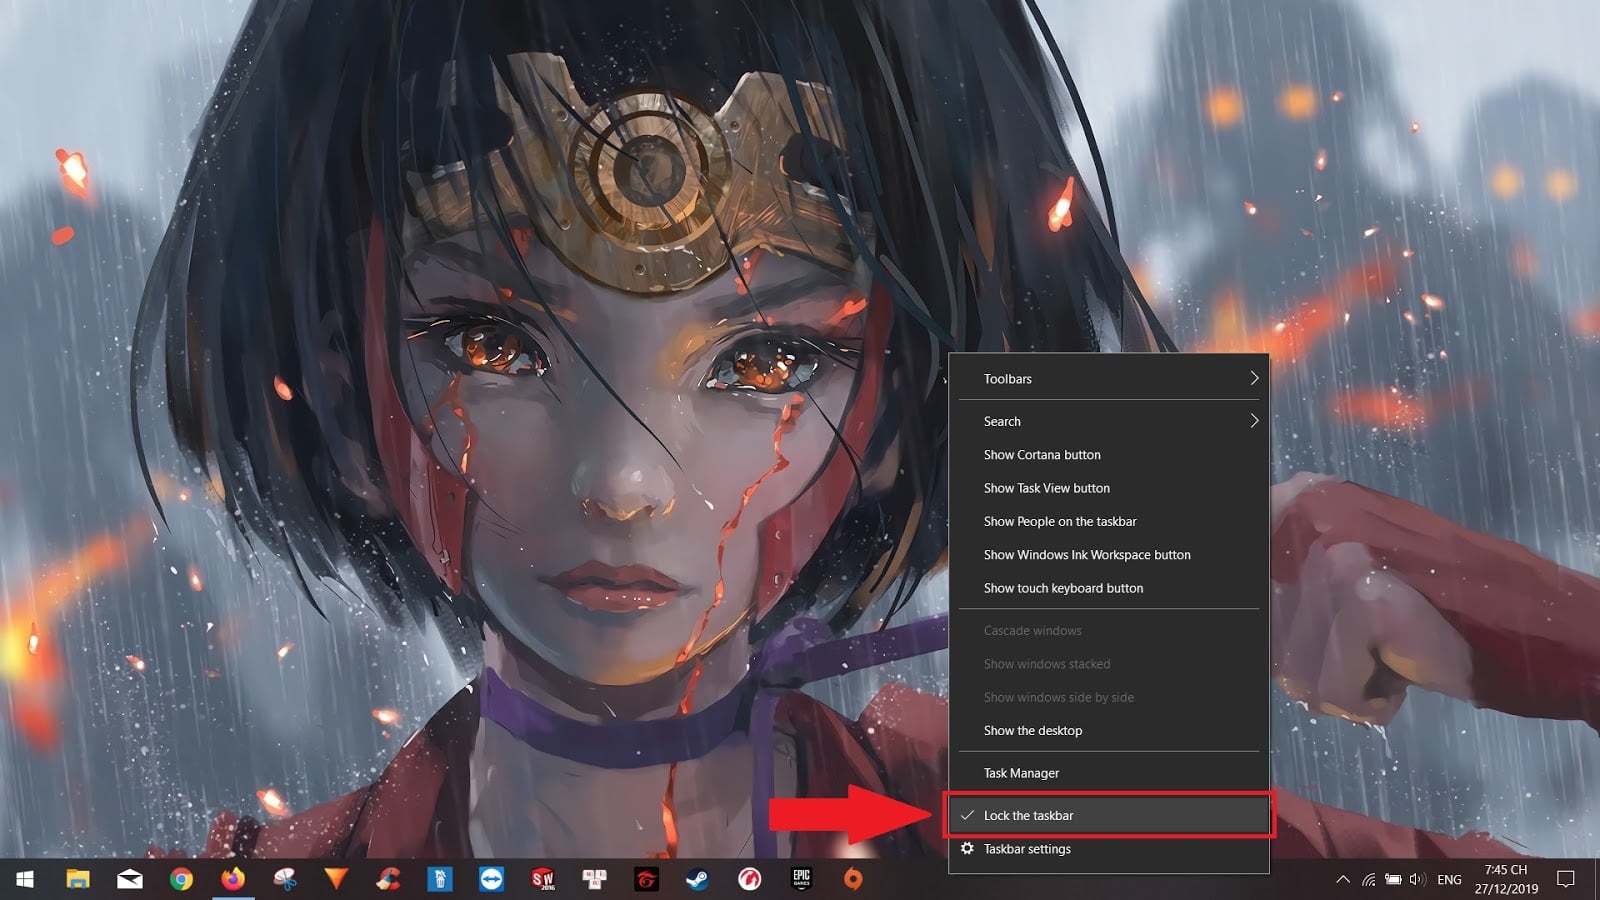The width and height of the screenshot is (1600, 900).
Task: Check the battery status icon
Action: [1393, 880]
